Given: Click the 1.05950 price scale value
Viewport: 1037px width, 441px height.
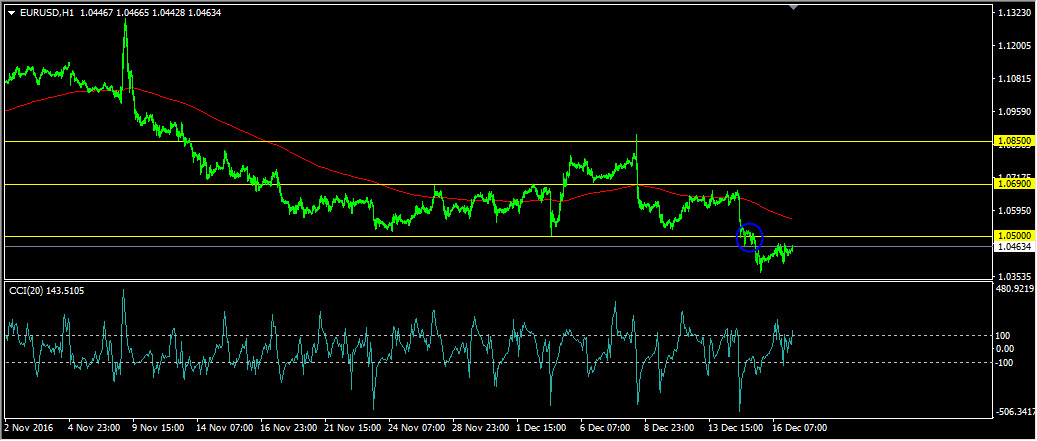Looking at the screenshot, I should pyautogui.click(x=1015, y=211).
